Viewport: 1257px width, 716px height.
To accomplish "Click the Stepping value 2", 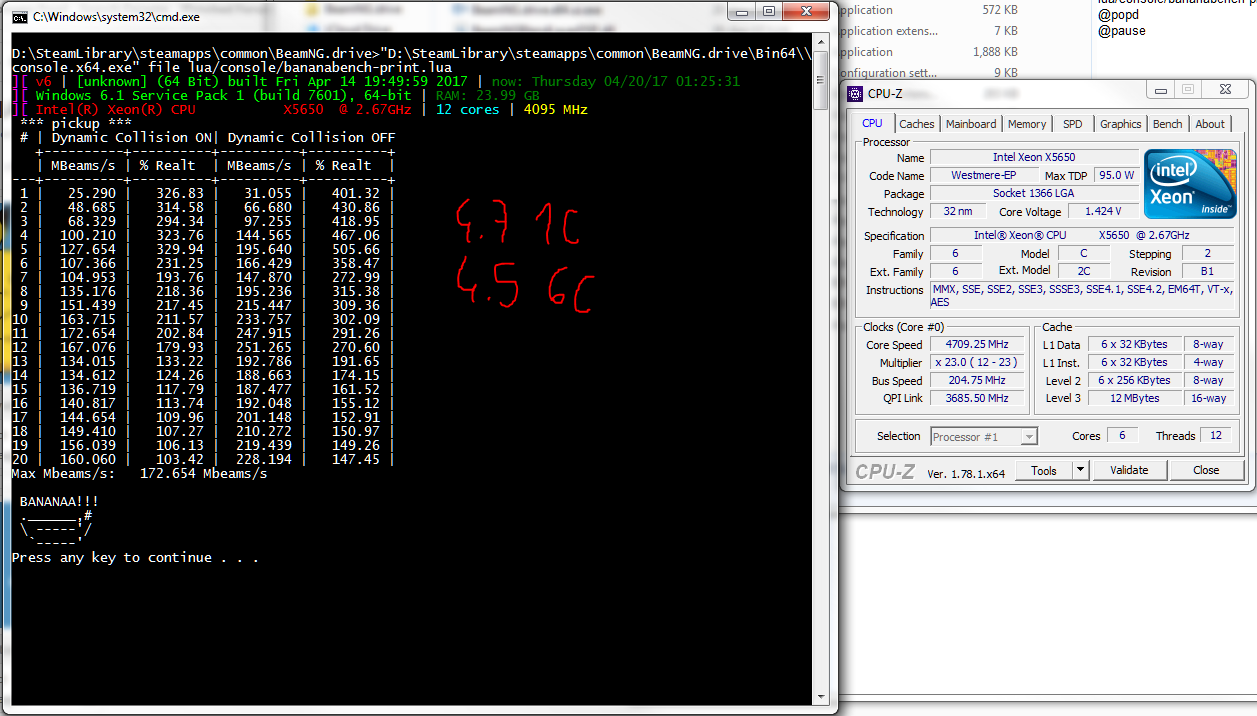I will (x=1208, y=253).
